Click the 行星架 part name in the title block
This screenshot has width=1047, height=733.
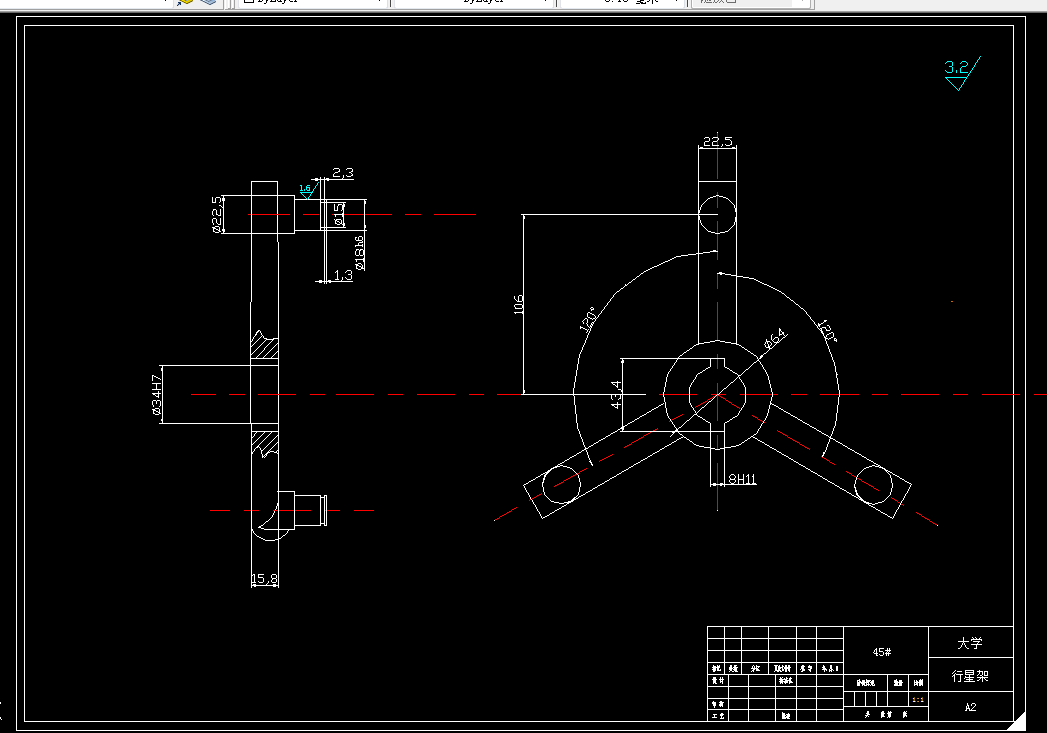970,676
